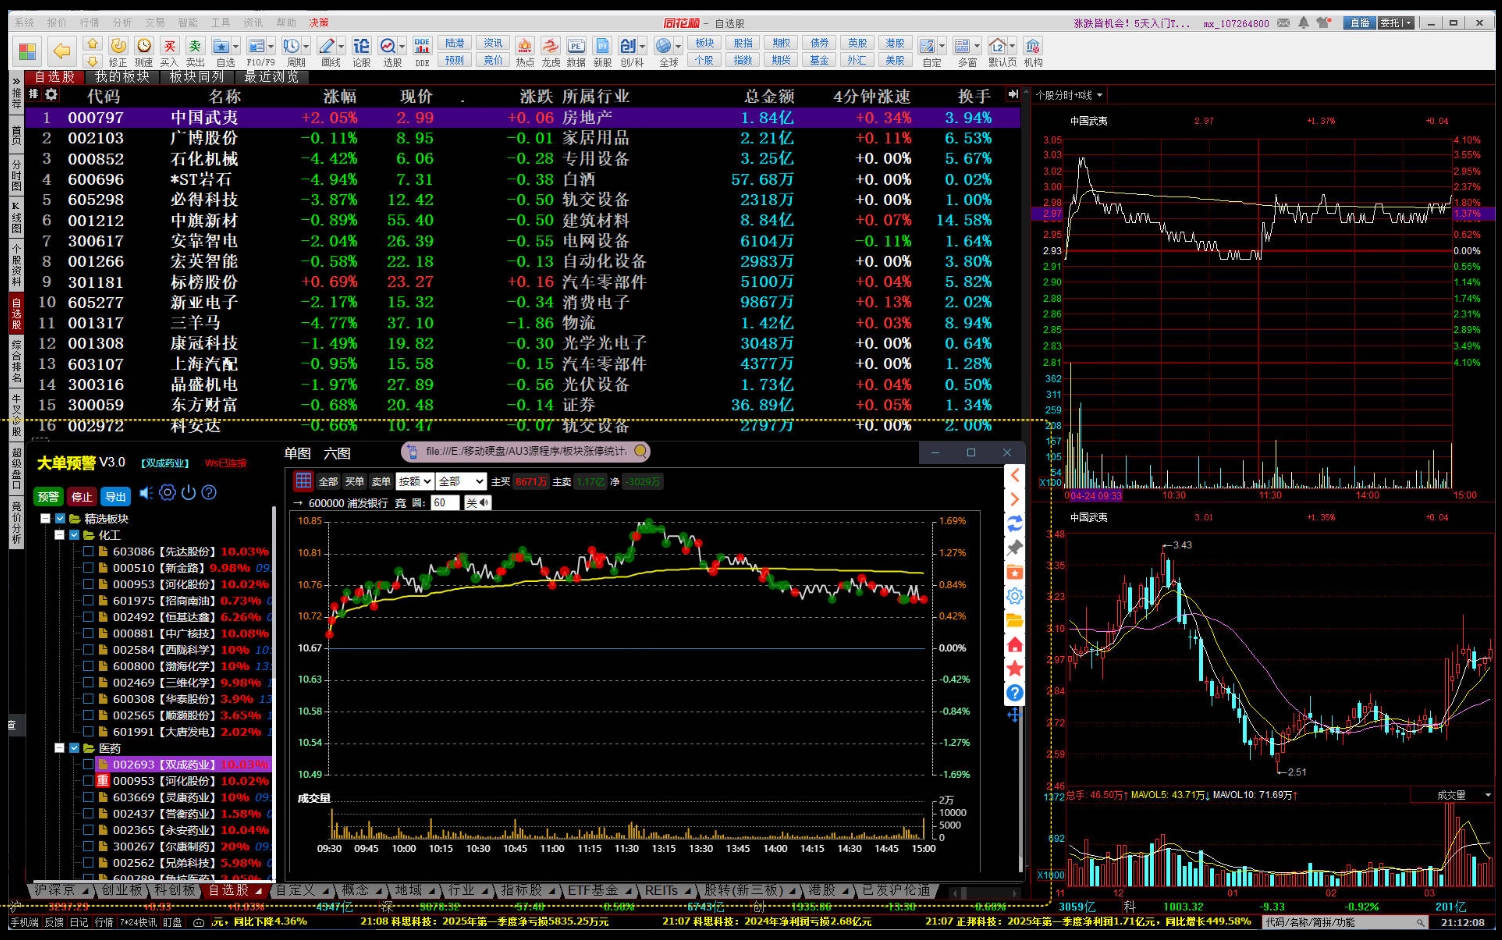This screenshot has height=940, width=1502.
Task: Click the blue 导出 export button
Action: (x=116, y=496)
